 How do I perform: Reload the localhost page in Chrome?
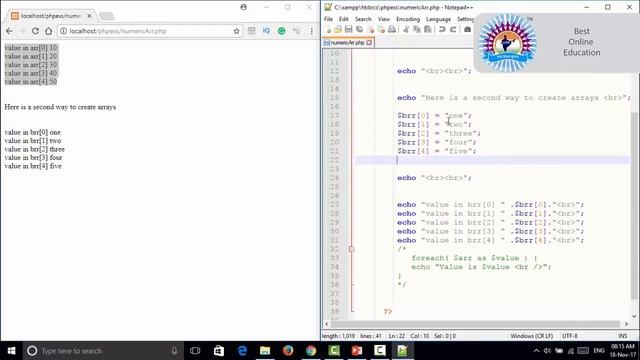click(x=35, y=31)
